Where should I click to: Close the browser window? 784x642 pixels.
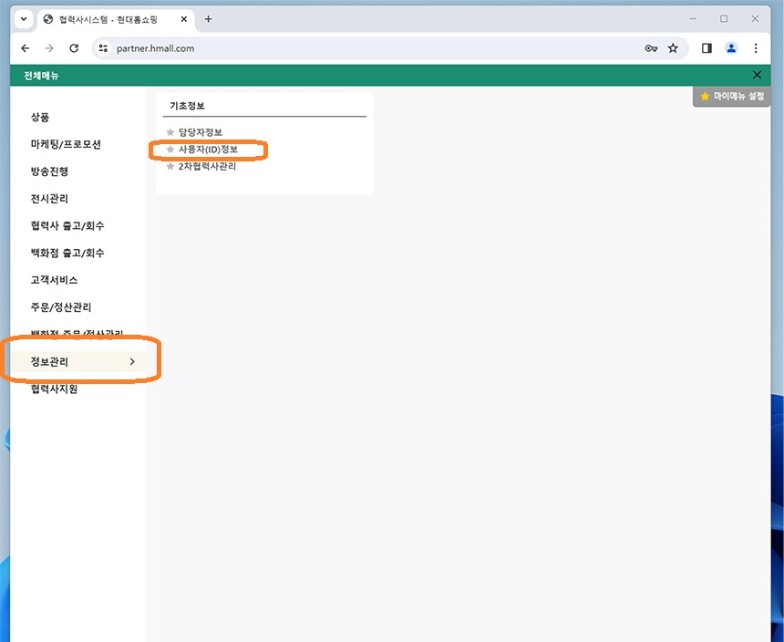click(x=755, y=19)
